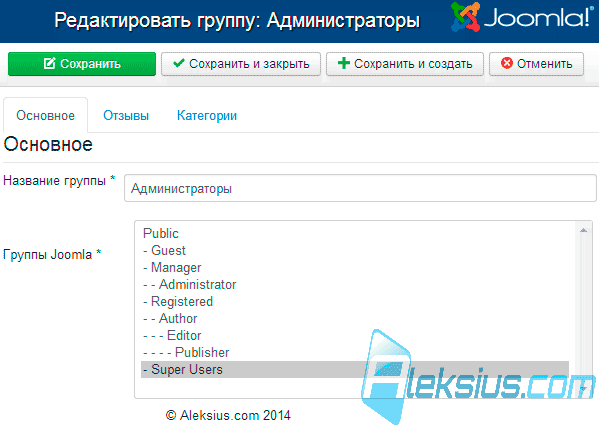The image size is (599, 426).
Task: Click the Aleksius.com watermark logo
Action: (x=478, y=377)
